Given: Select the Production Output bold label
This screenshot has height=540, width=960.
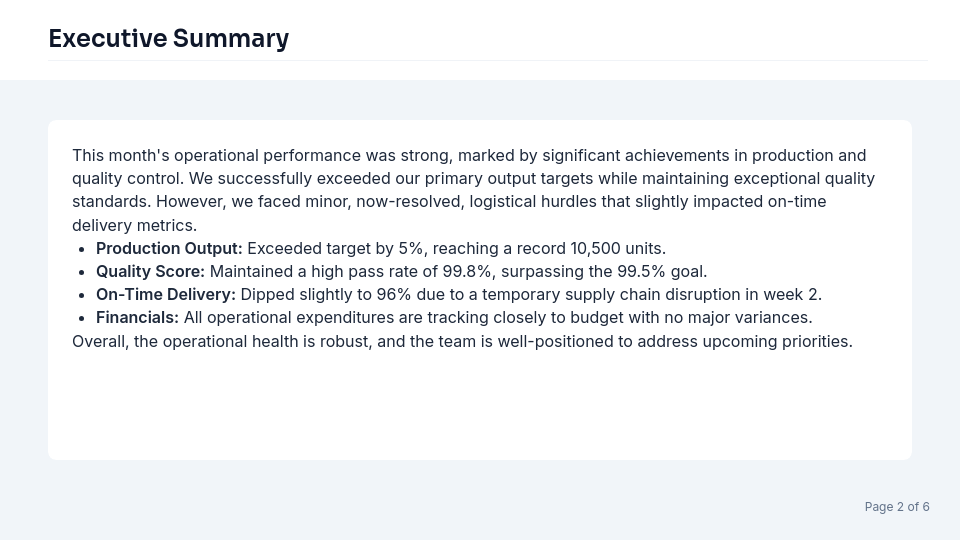Looking at the screenshot, I should click(169, 248).
